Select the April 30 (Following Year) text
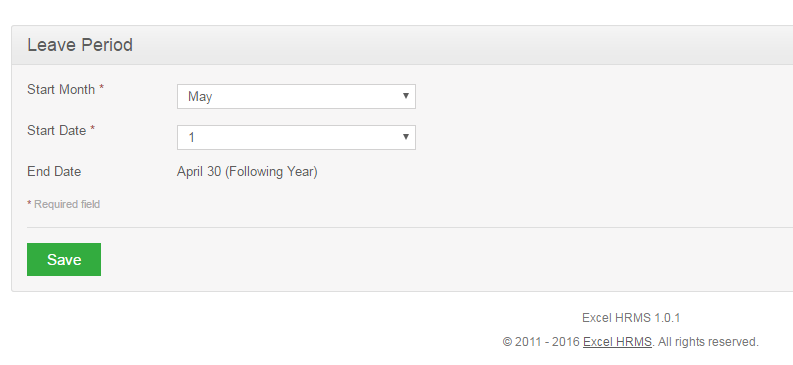 coord(247,172)
